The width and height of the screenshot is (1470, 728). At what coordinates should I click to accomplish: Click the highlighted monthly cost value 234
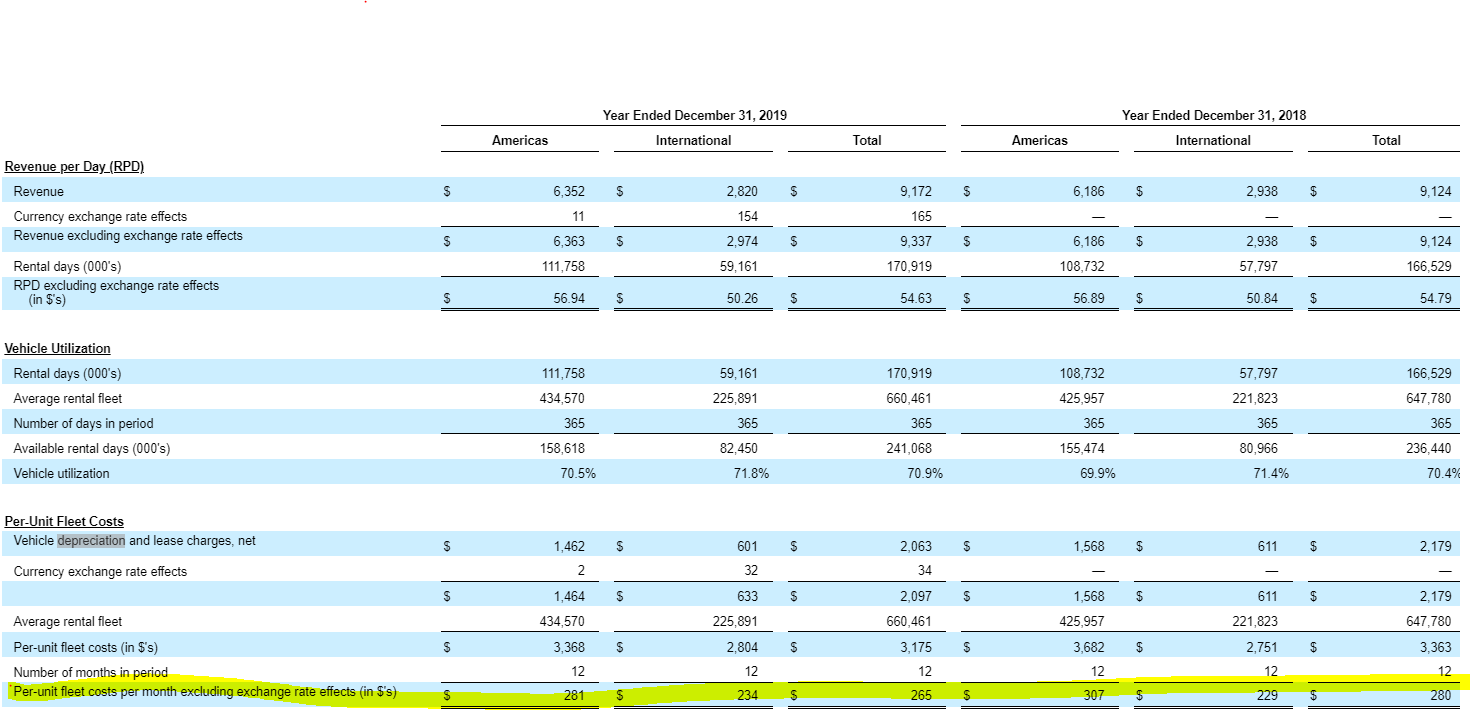point(747,695)
